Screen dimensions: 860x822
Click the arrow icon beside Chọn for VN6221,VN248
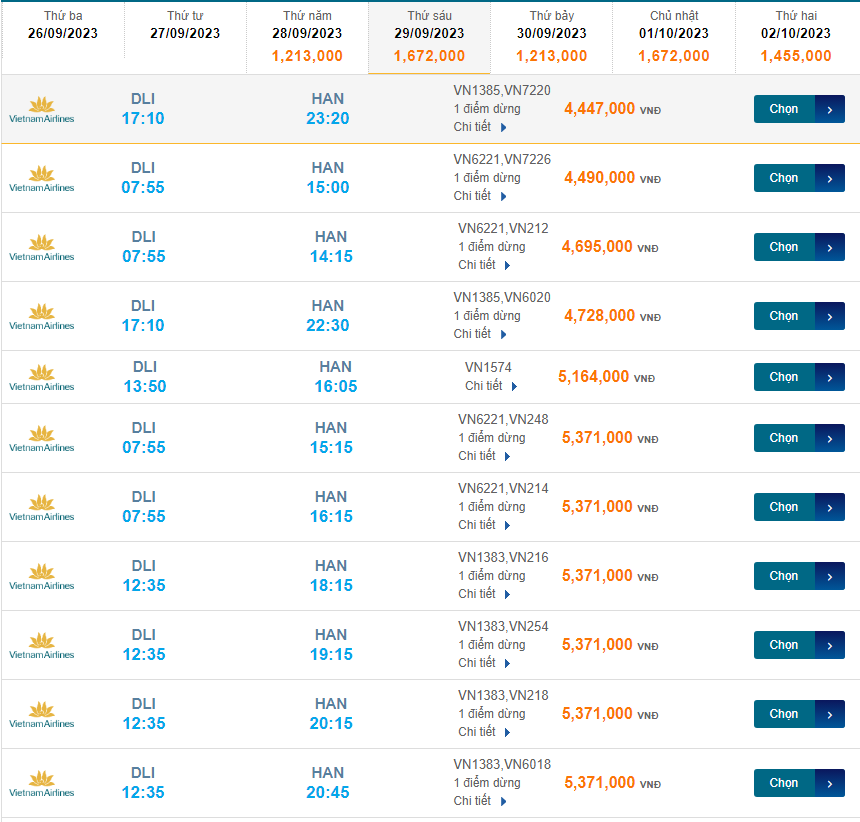click(829, 438)
